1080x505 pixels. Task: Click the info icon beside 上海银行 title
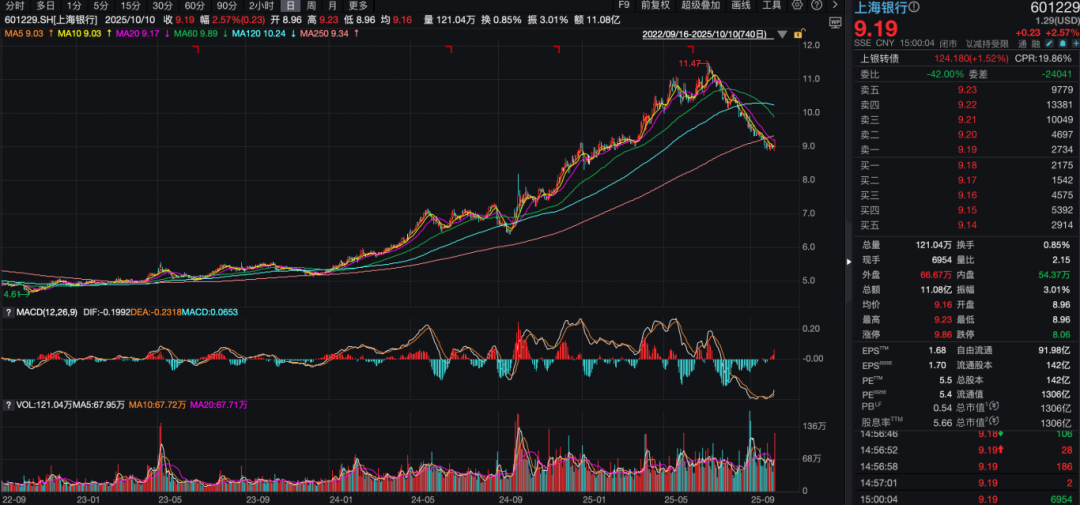point(914,7)
